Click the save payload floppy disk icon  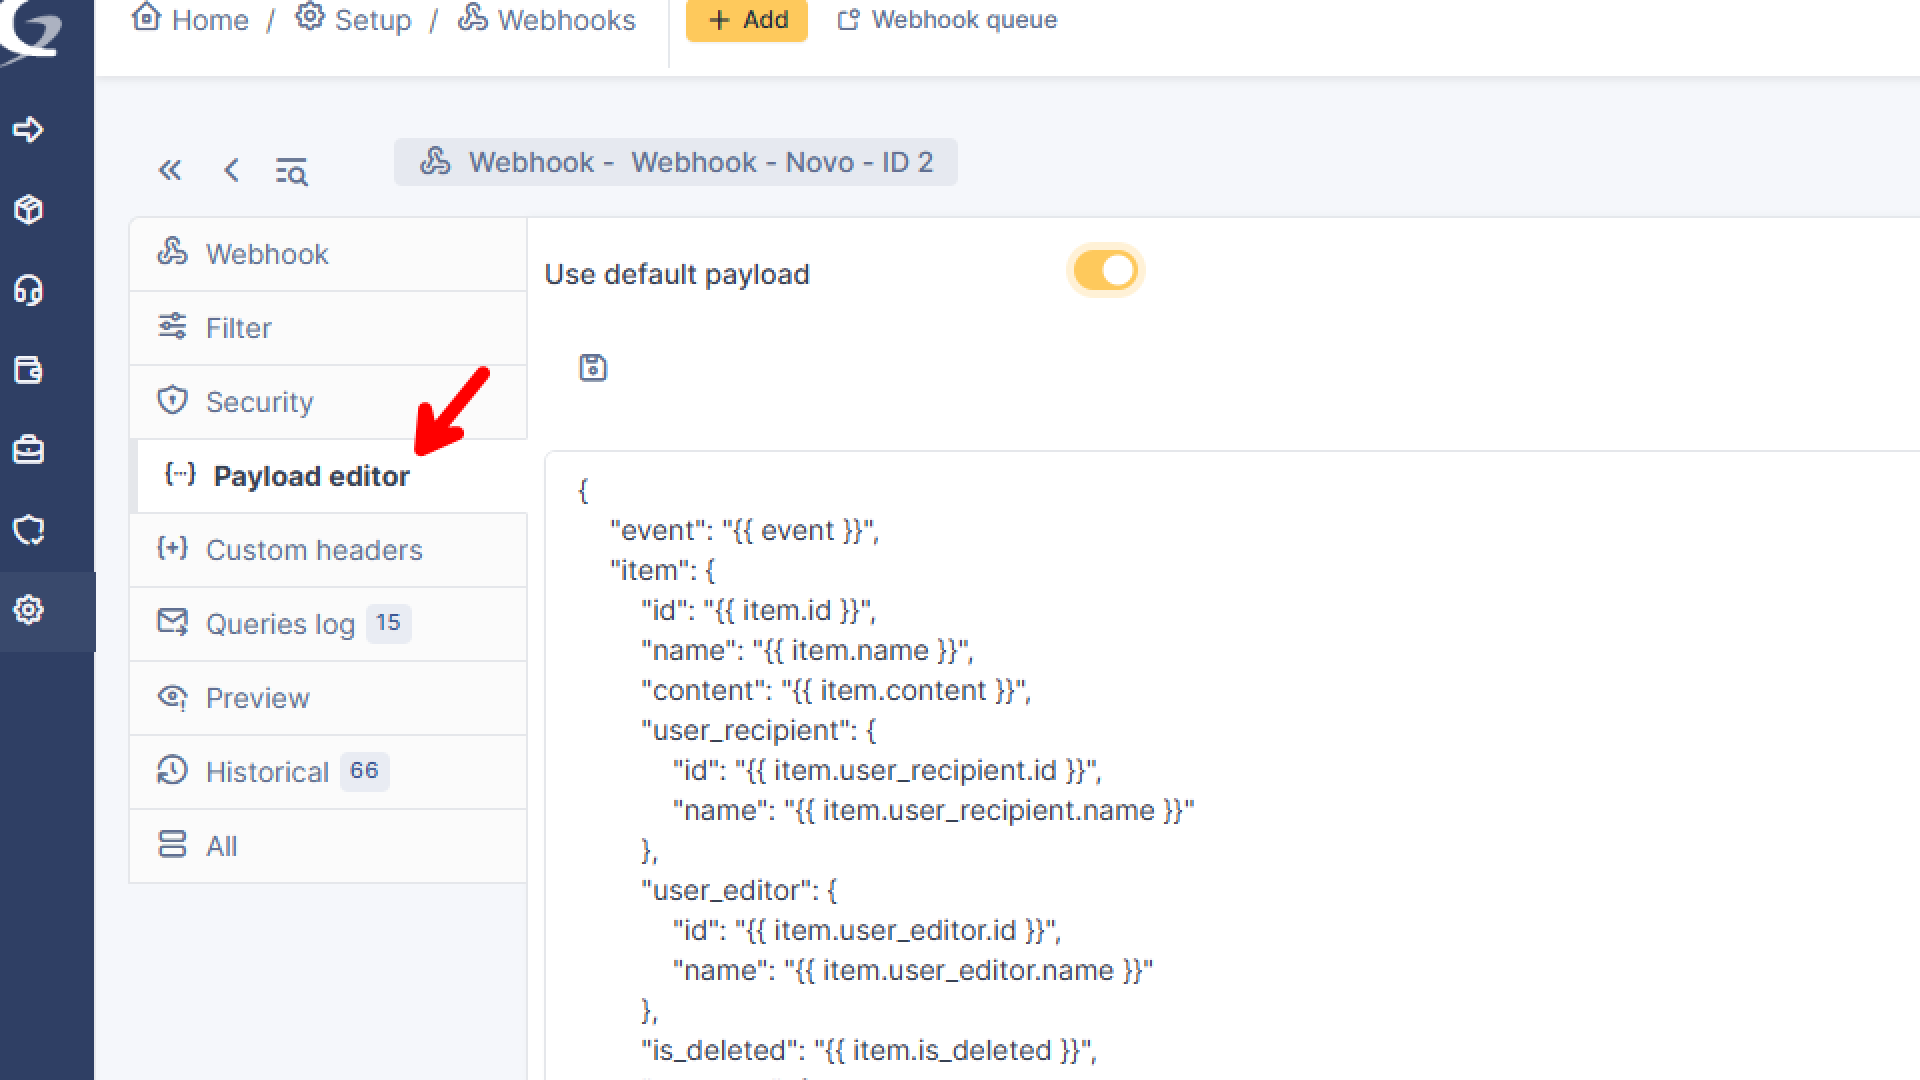click(x=593, y=368)
